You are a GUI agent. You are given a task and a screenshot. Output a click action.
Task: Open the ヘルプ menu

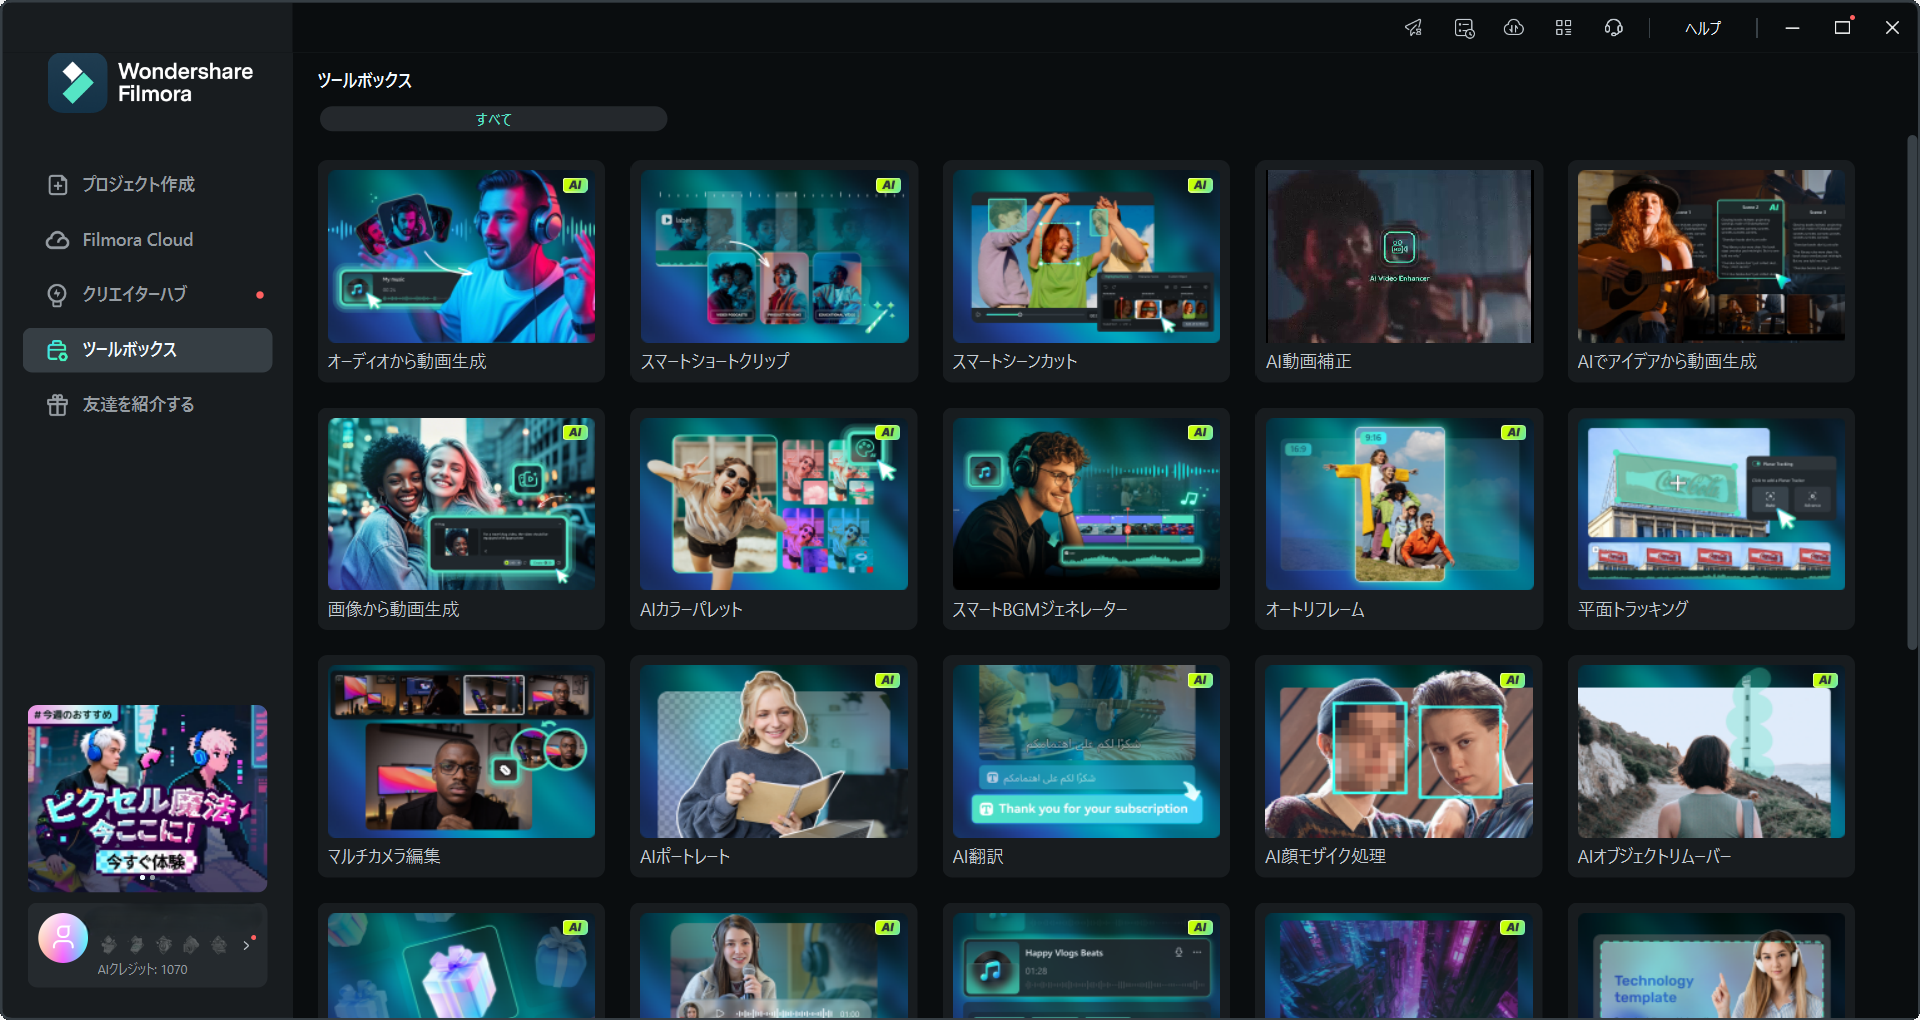(x=1703, y=28)
